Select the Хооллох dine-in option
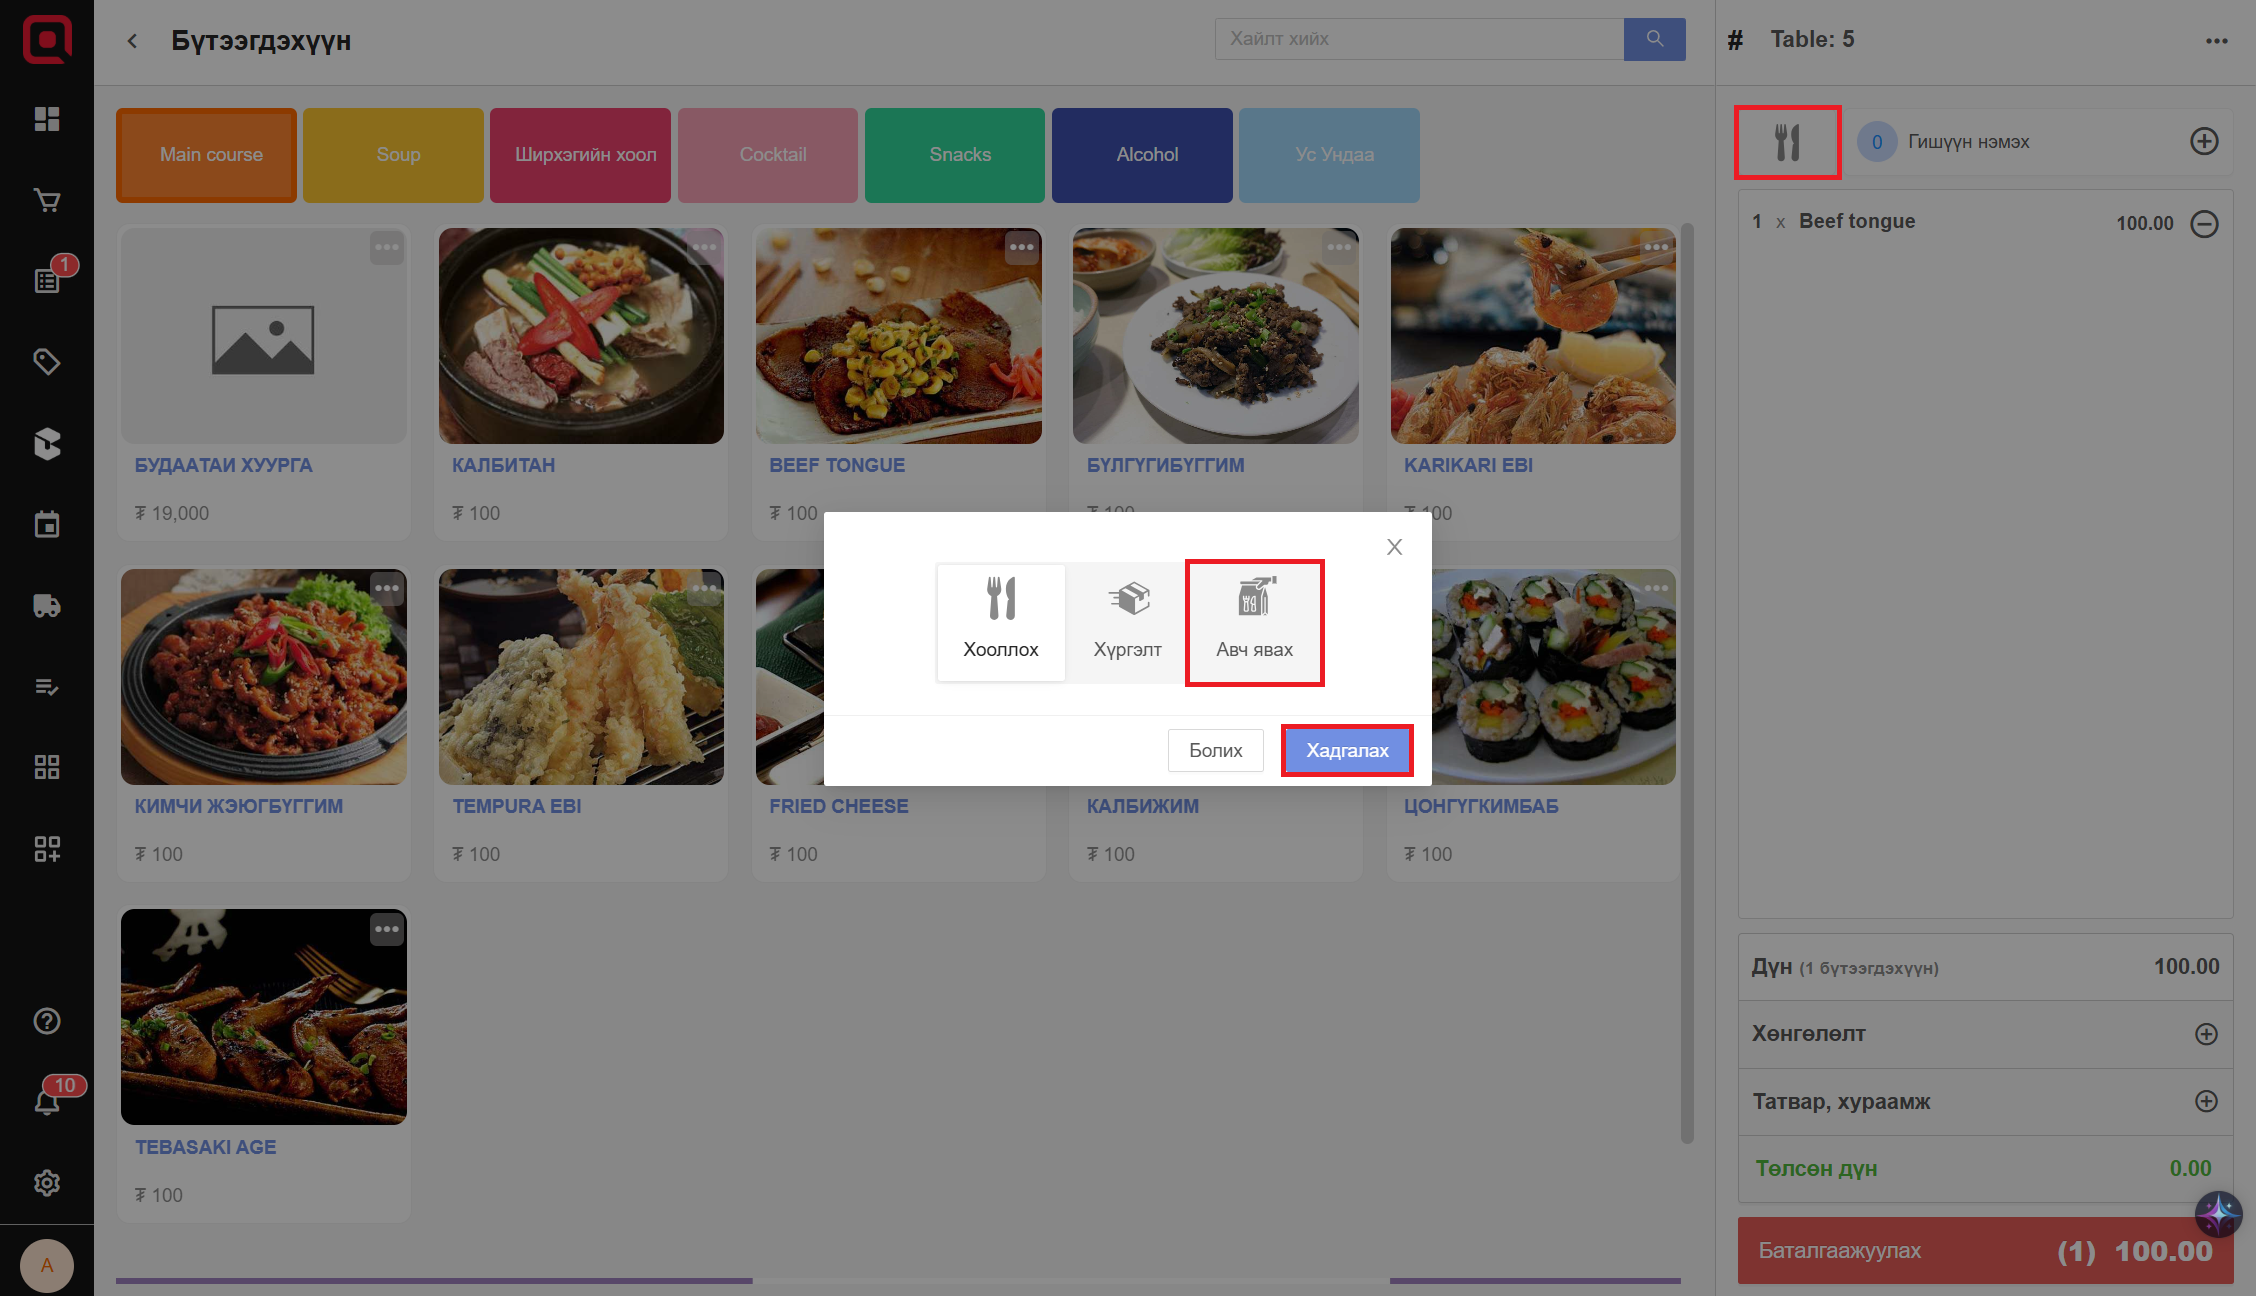 click(x=1001, y=622)
